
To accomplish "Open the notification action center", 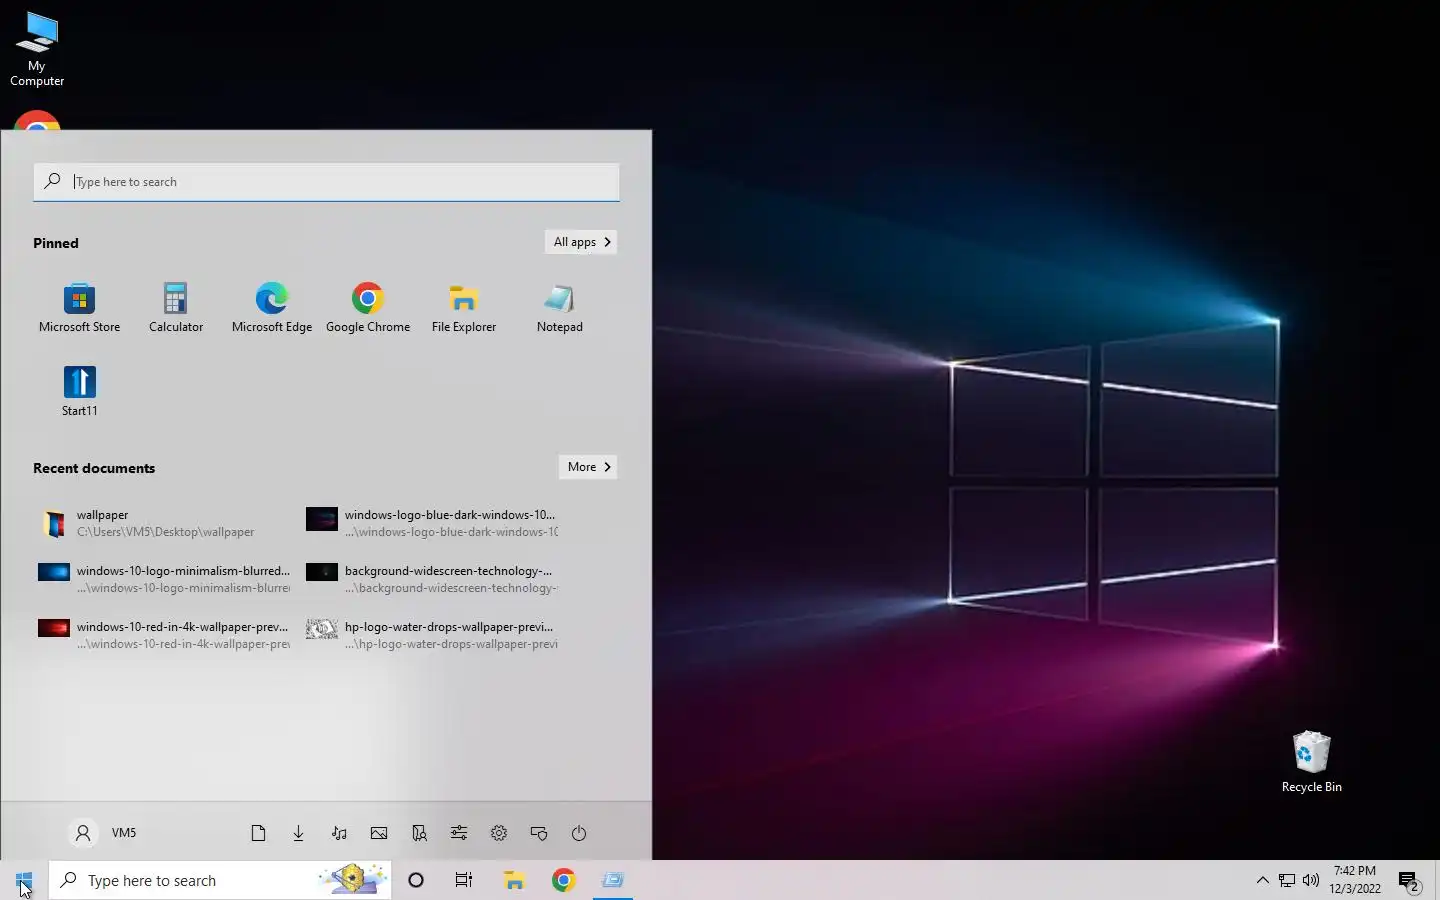I will 1409,881.
